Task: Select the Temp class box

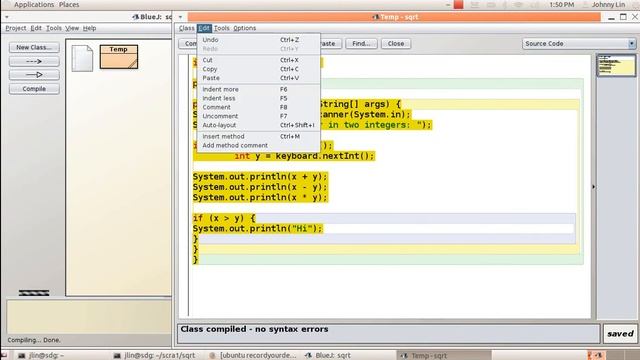Action: 119,57
